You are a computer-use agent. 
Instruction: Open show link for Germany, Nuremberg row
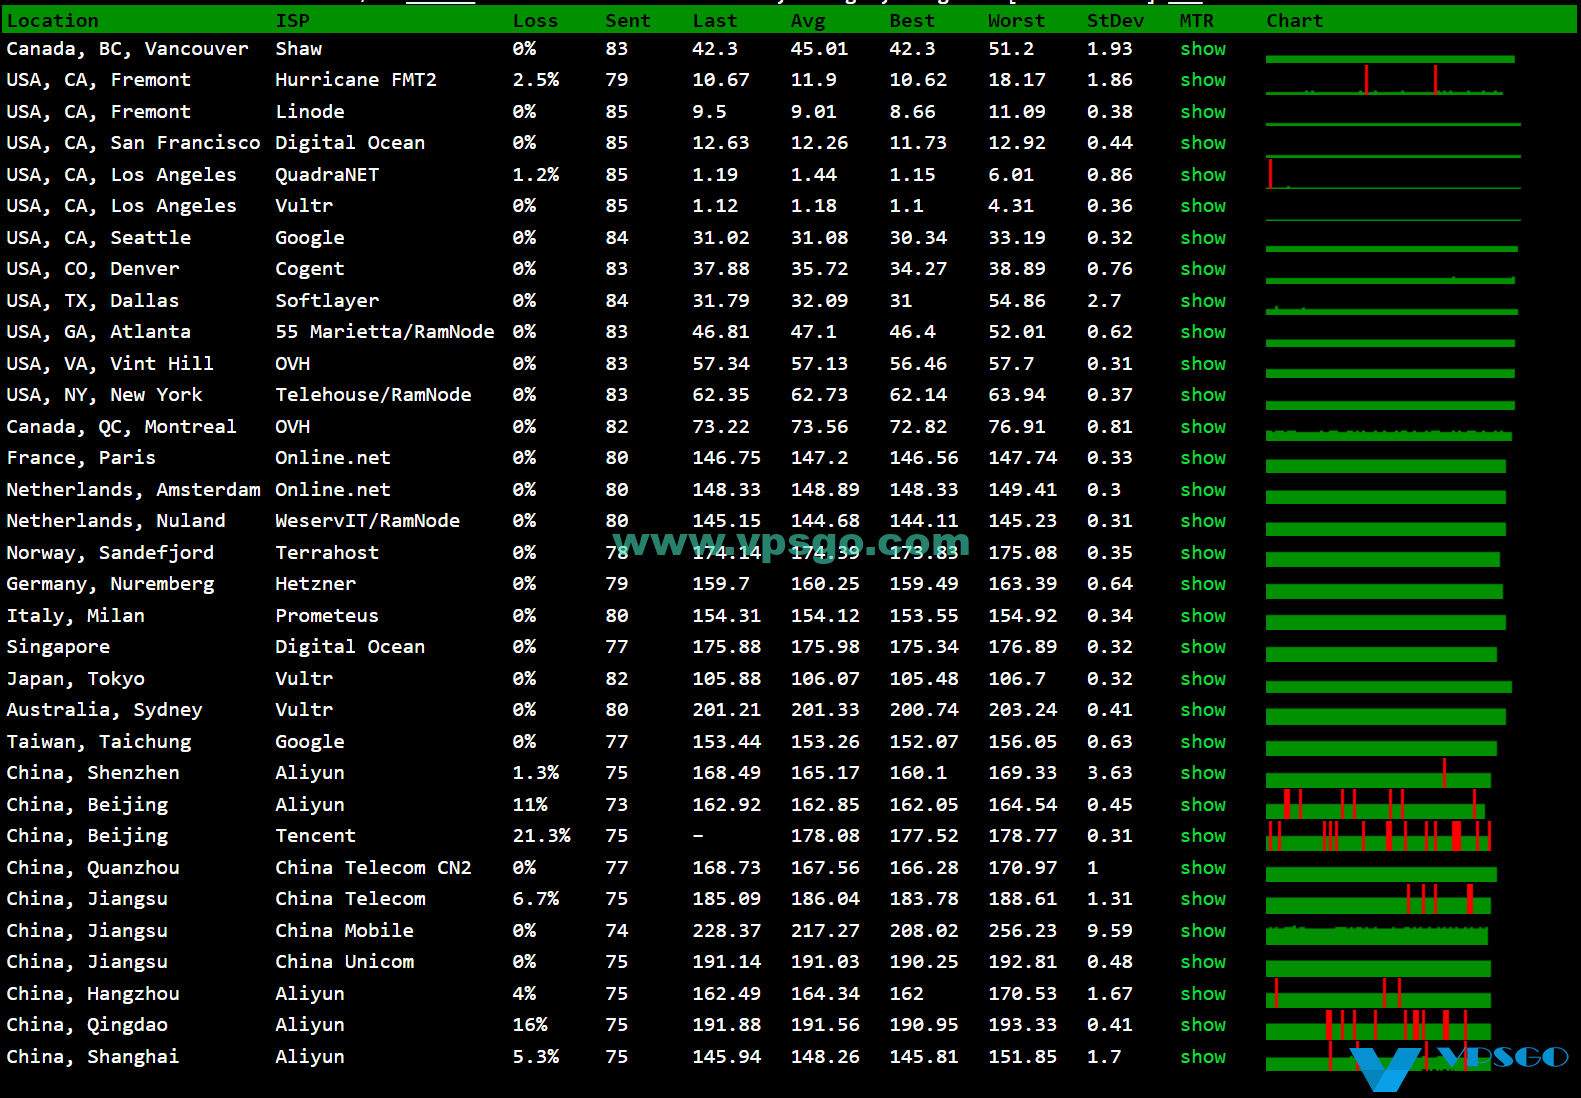point(1202,584)
